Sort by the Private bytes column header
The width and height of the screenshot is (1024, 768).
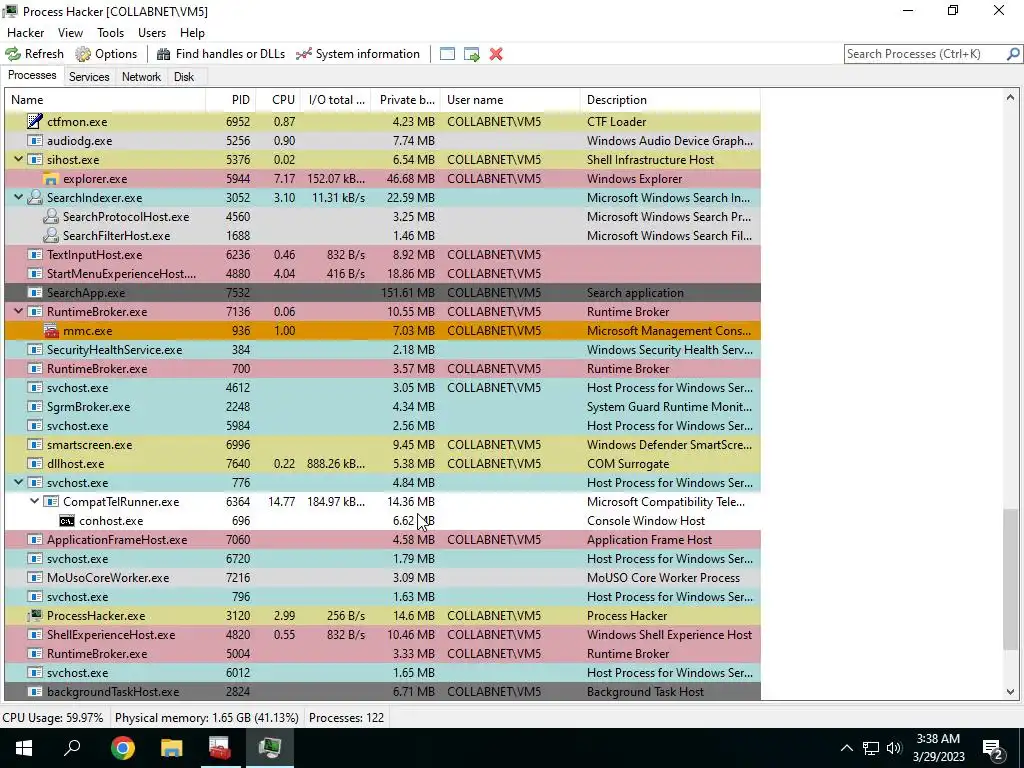pos(406,100)
